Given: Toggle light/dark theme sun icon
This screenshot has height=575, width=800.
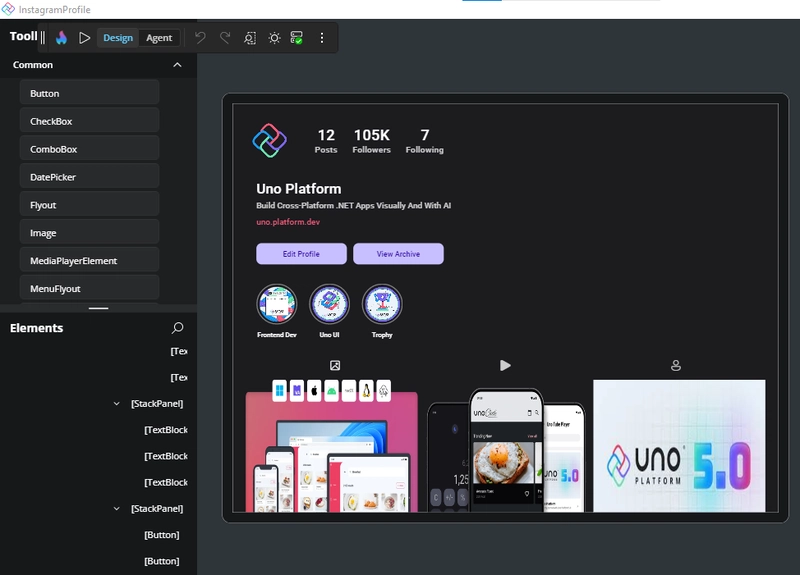Looking at the screenshot, I should tap(274, 38).
